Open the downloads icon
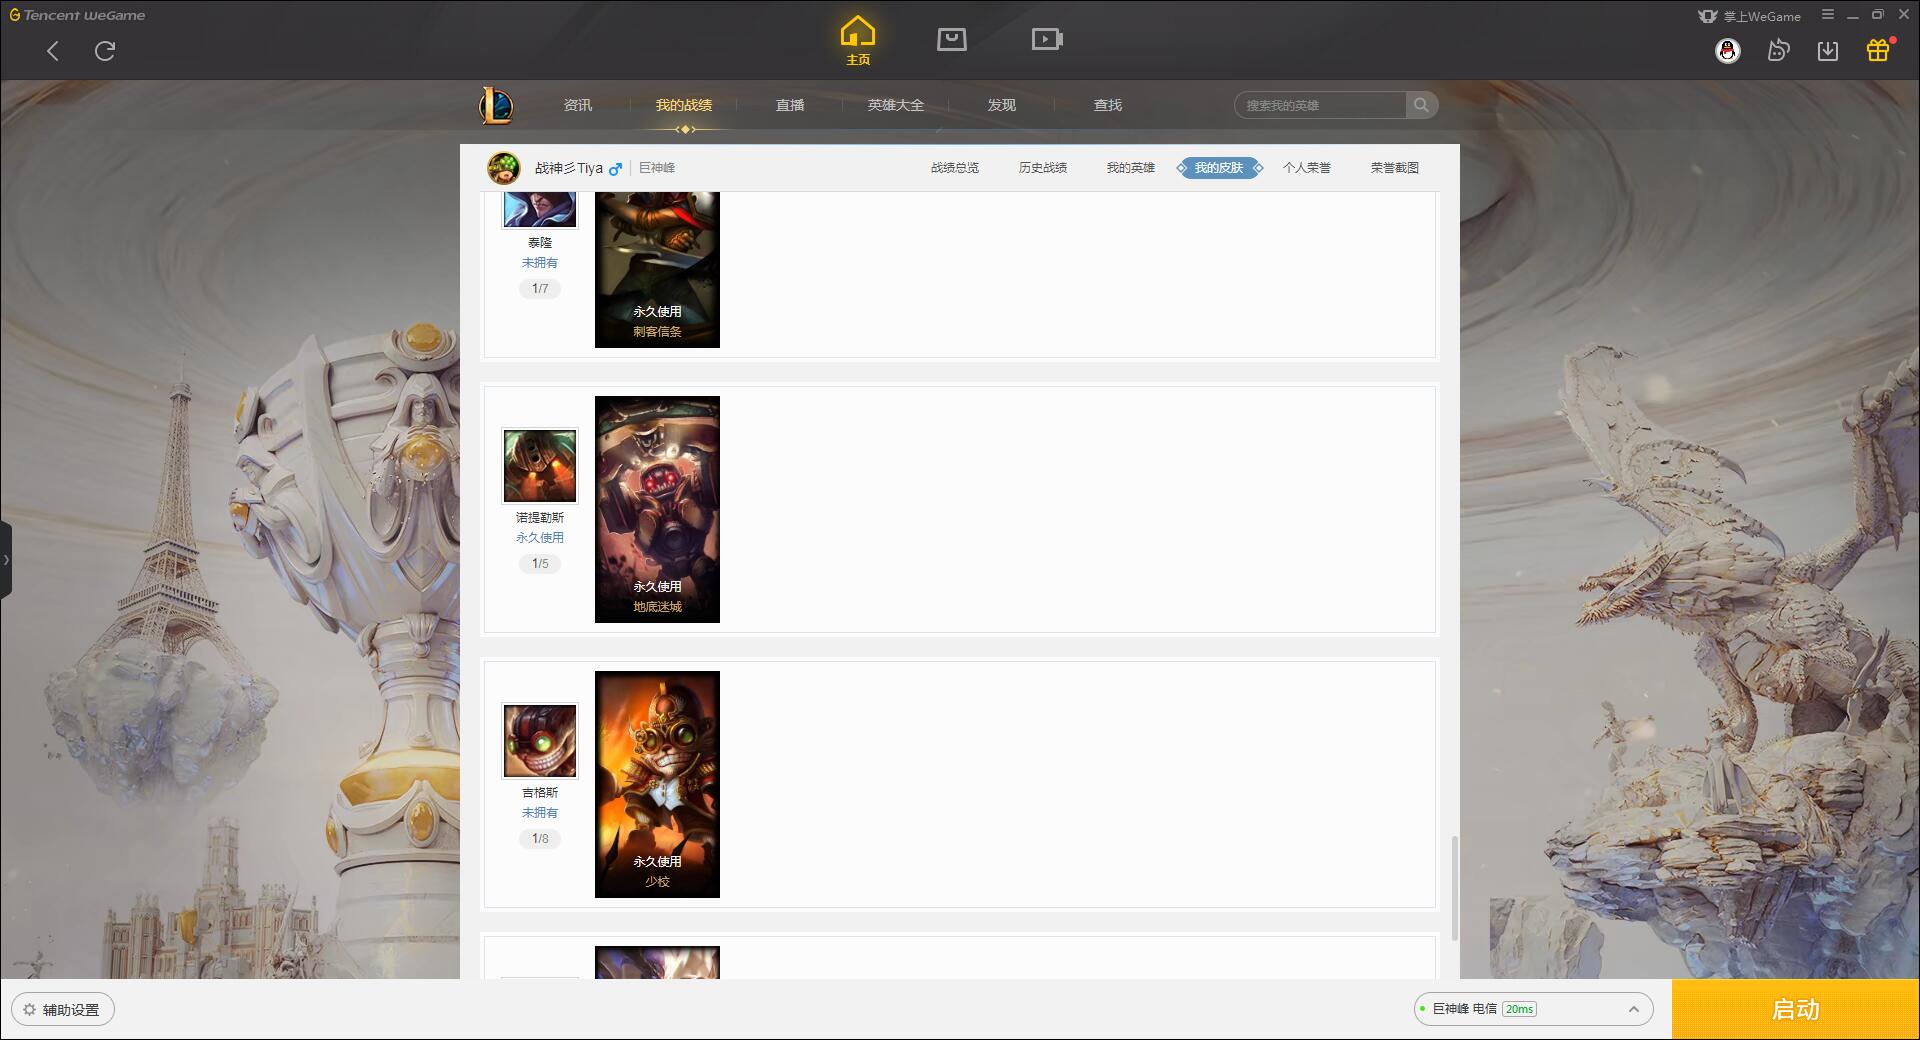Image resolution: width=1920 pixels, height=1040 pixels. point(1828,51)
